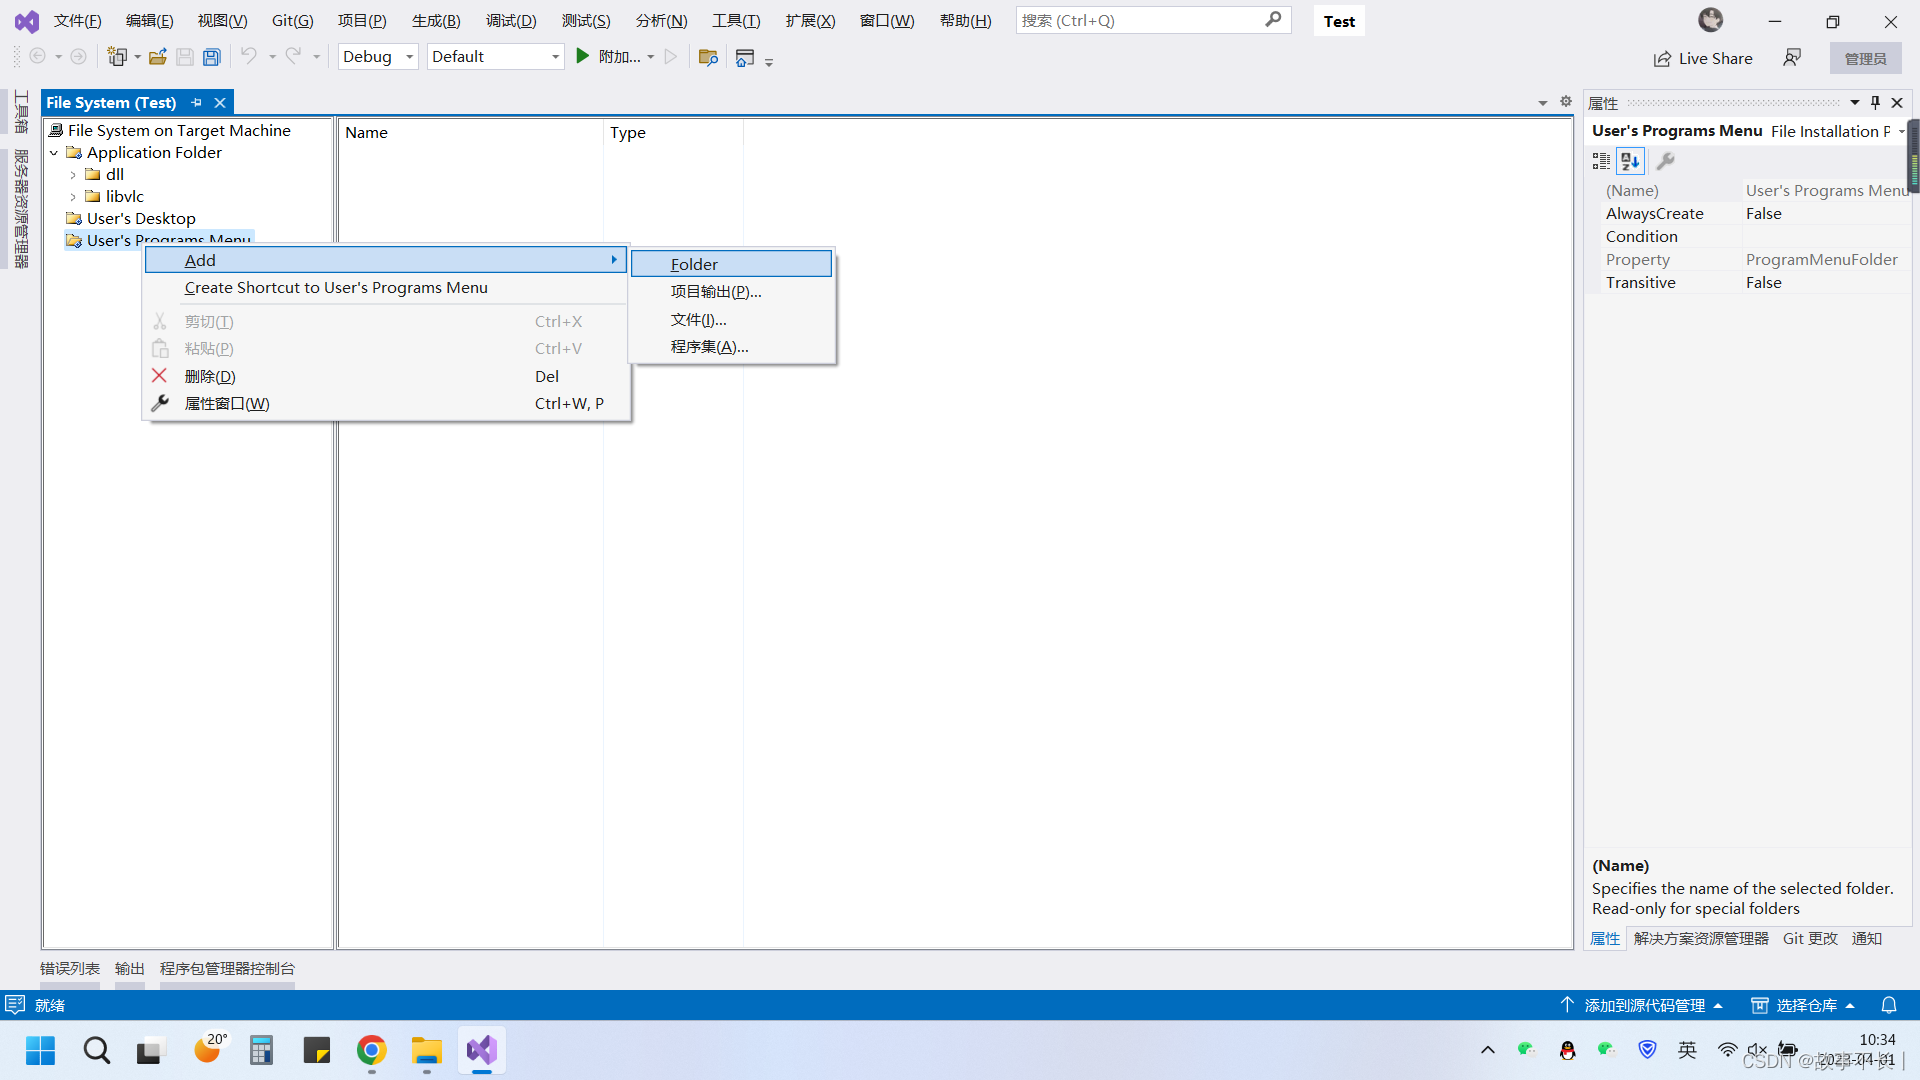Click the User's Programs Menu tree item

[x=169, y=239]
